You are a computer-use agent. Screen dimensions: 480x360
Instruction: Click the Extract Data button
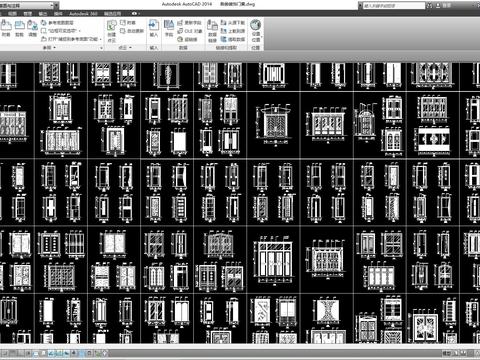tap(233, 39)
